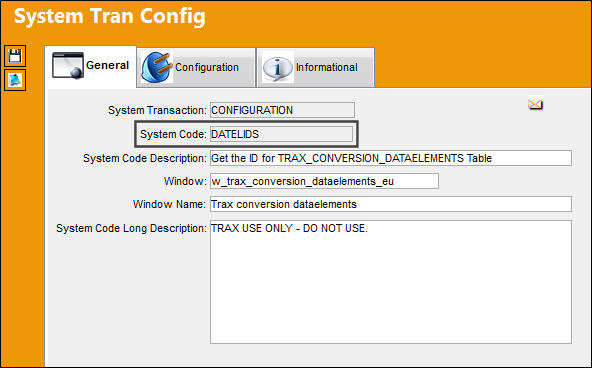Click the System Tran Config title
Image resolution: width=592 pixels, height=368 pixels.
pos(110,17)
